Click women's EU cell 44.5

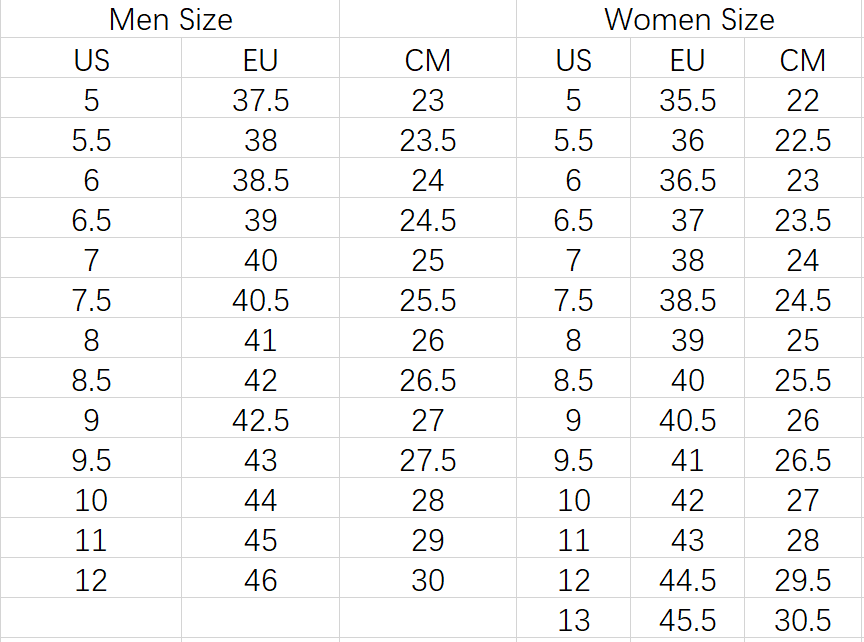pos(687,580)
